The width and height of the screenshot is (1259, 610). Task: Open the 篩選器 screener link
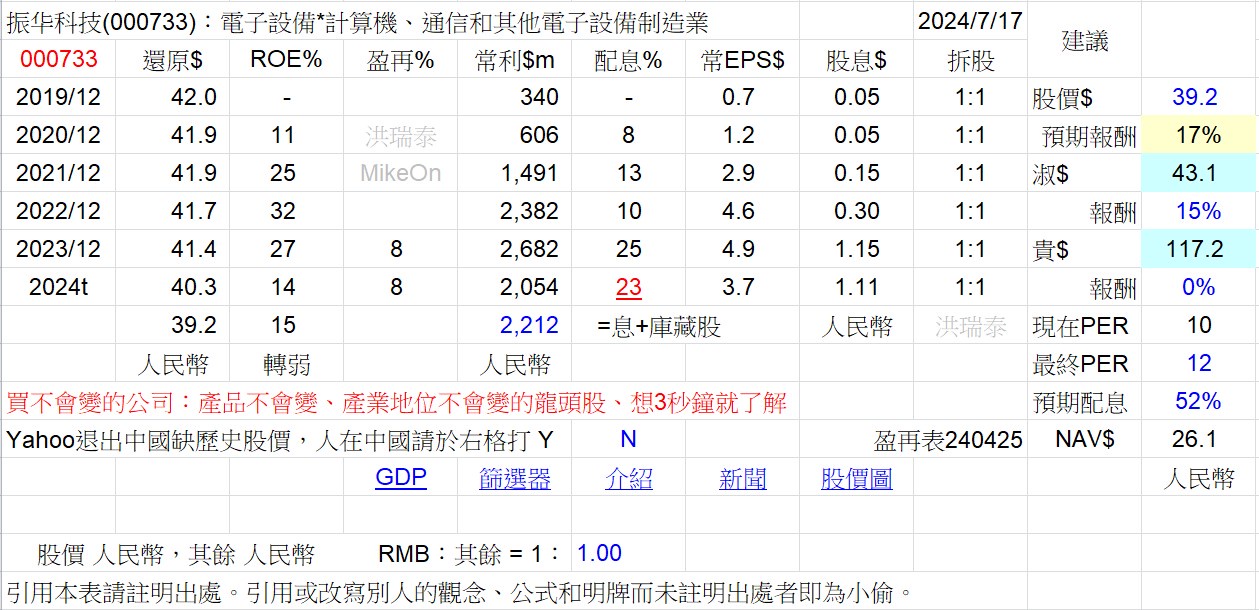tap(515, 478)
